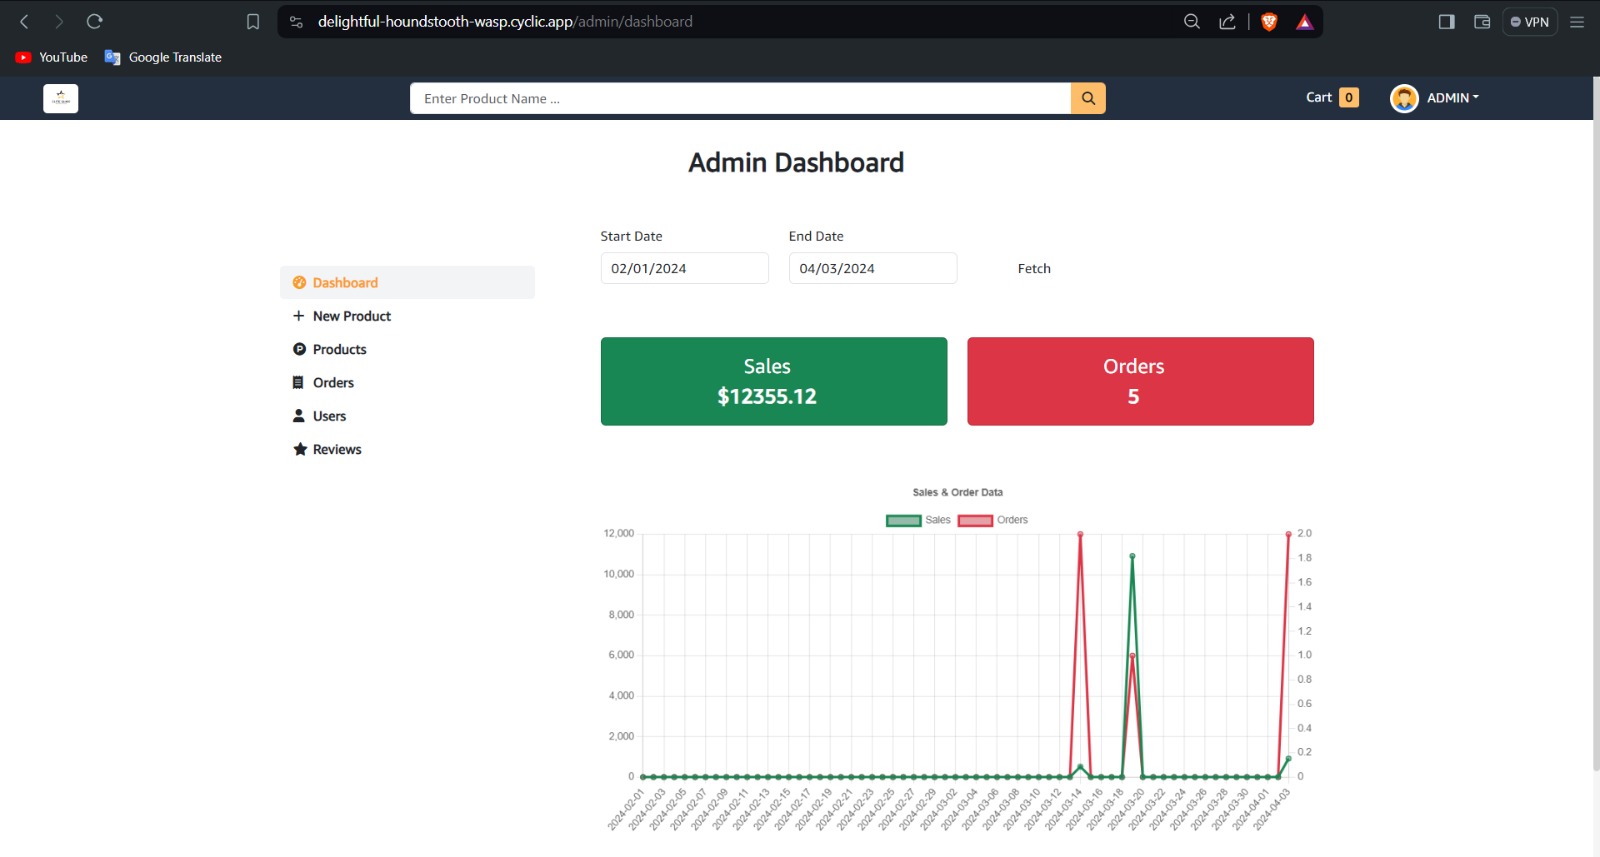This screenshot has width=1600, height=857.
Task: Click the Orders receipt icon
Action: pyautogui.click(x=298, y=382)
